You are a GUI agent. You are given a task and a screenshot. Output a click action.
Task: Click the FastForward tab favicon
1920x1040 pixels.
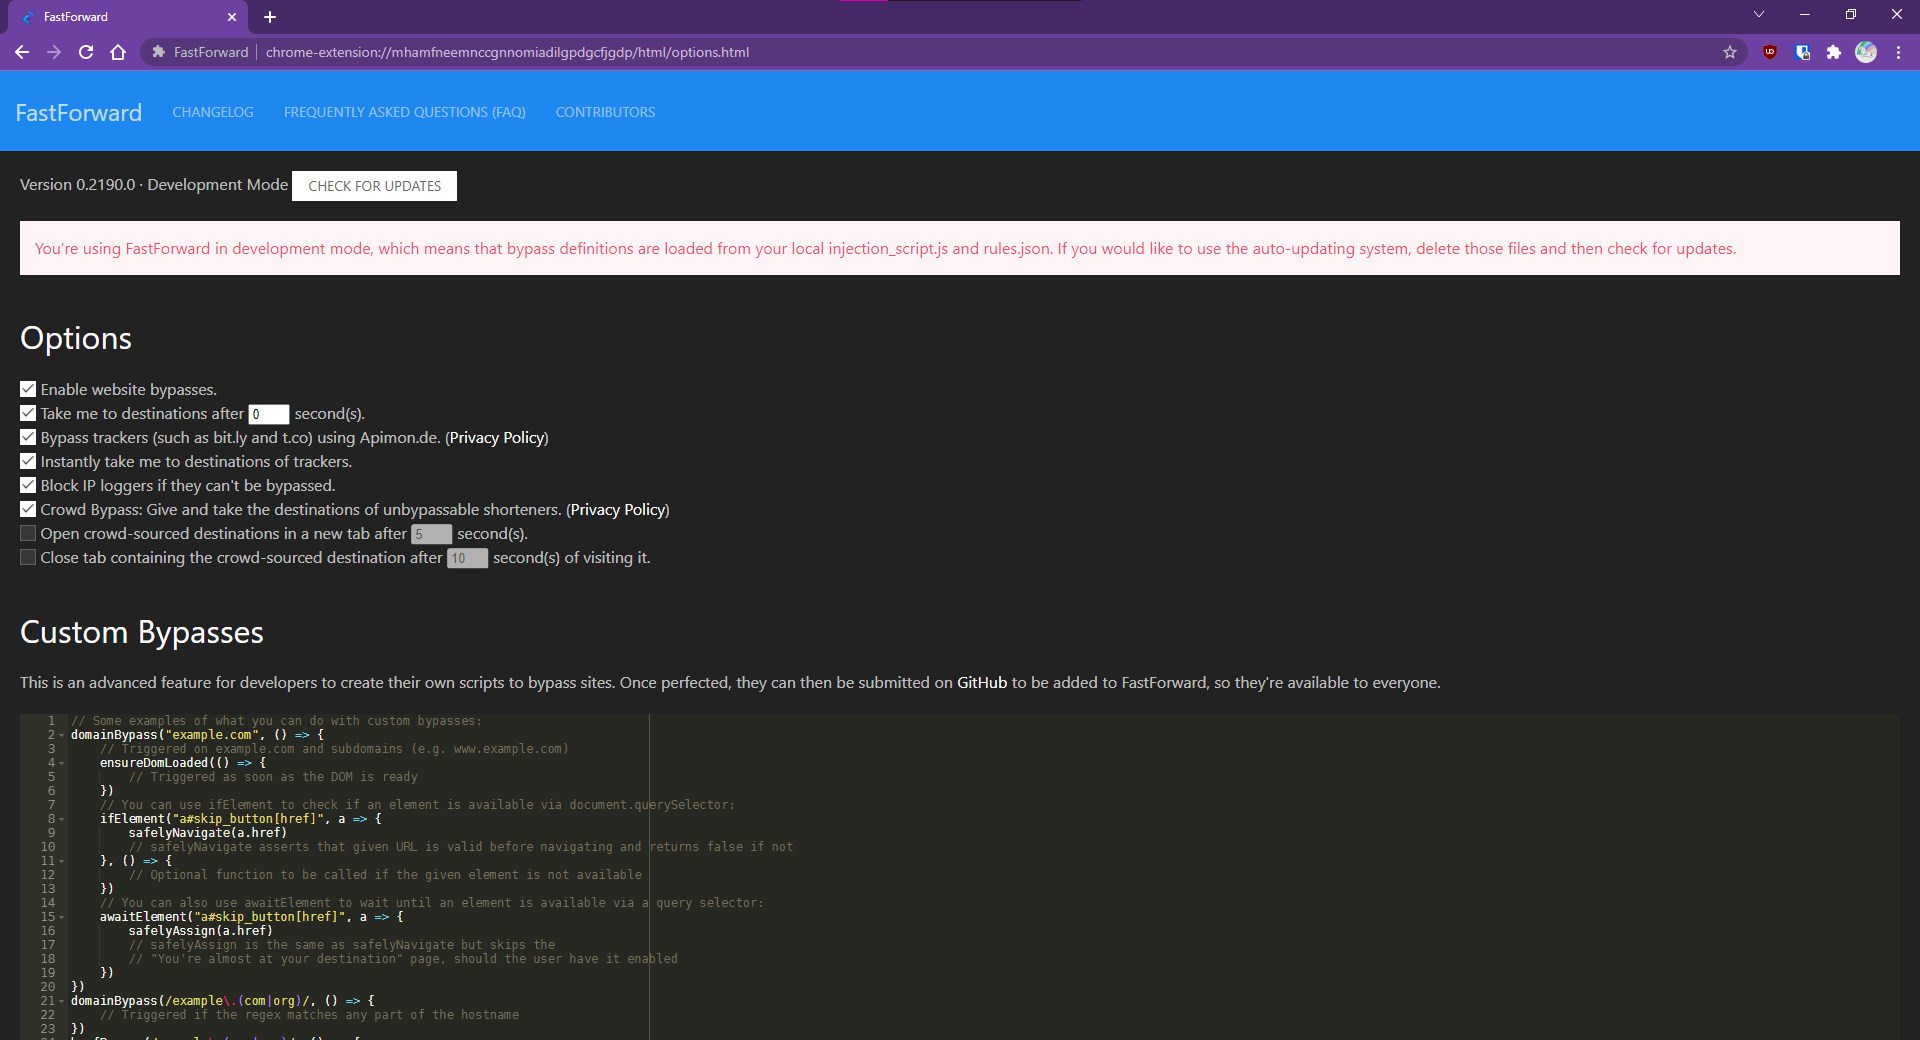point(27,17)
